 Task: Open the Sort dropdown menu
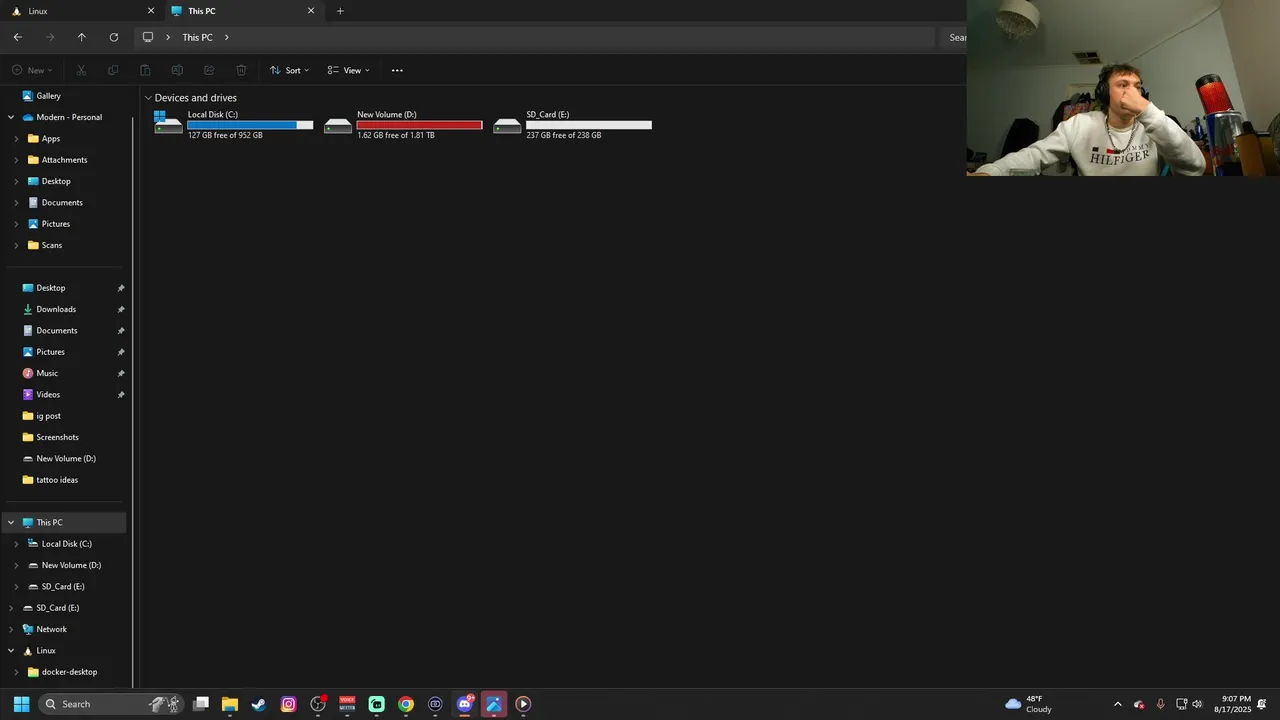tap(289, 70)
